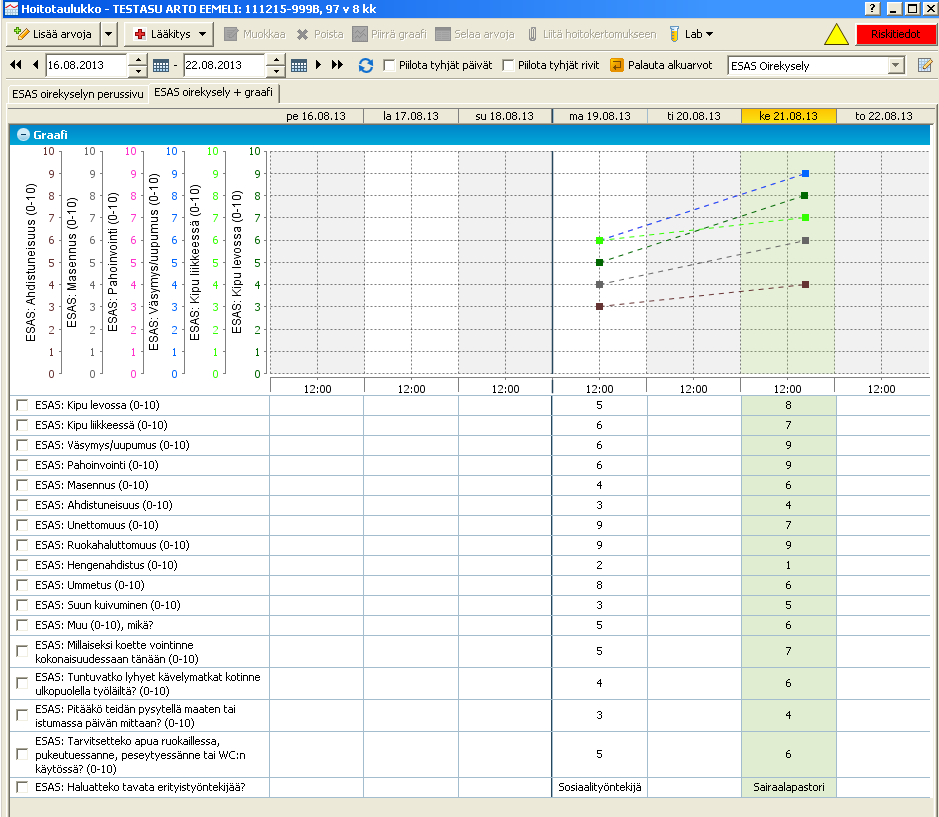Open the end date calendar picker
This screenshot has height=817, width=939.
tap(298, 65)
